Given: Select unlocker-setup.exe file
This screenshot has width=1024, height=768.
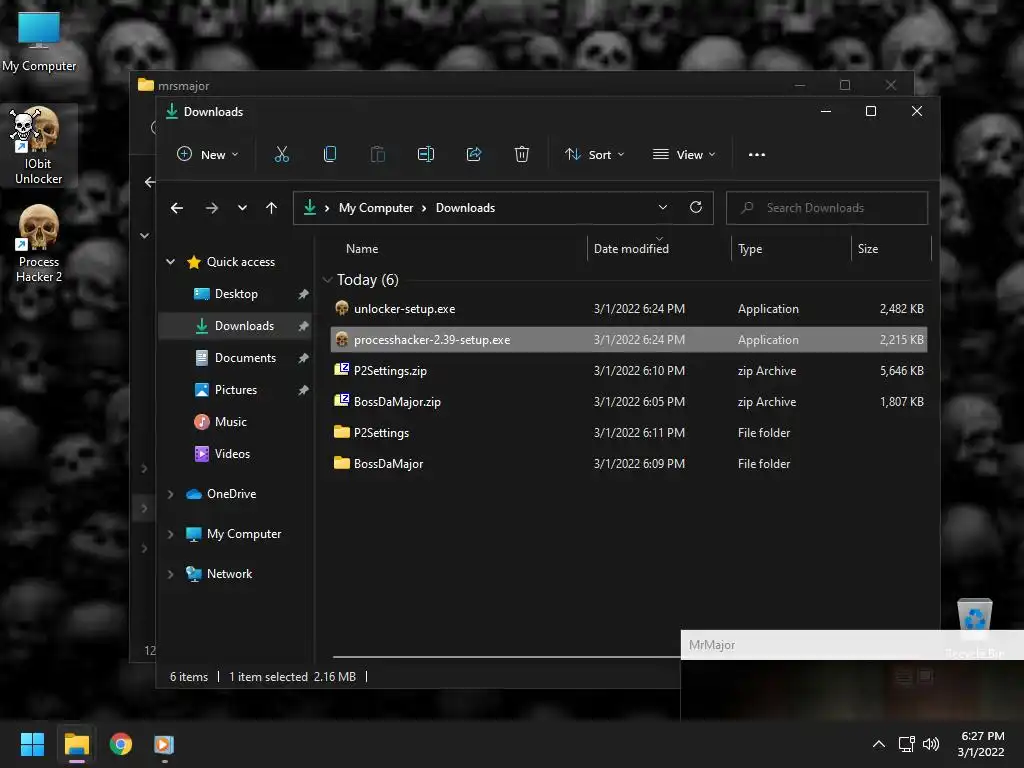Looking at the screenshot, I should (628, 308).
